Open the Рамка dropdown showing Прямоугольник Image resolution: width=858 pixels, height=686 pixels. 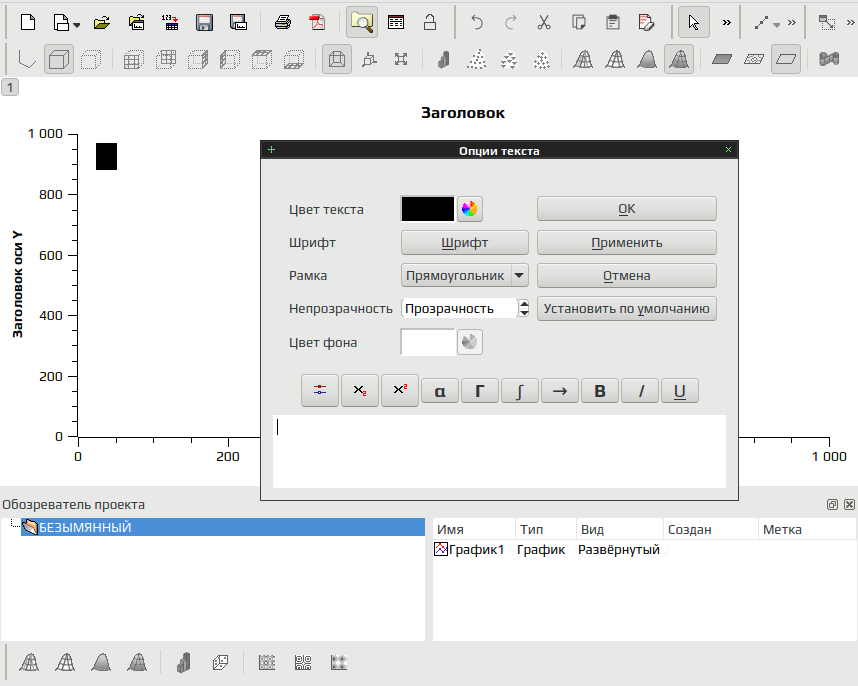point(465,276)
